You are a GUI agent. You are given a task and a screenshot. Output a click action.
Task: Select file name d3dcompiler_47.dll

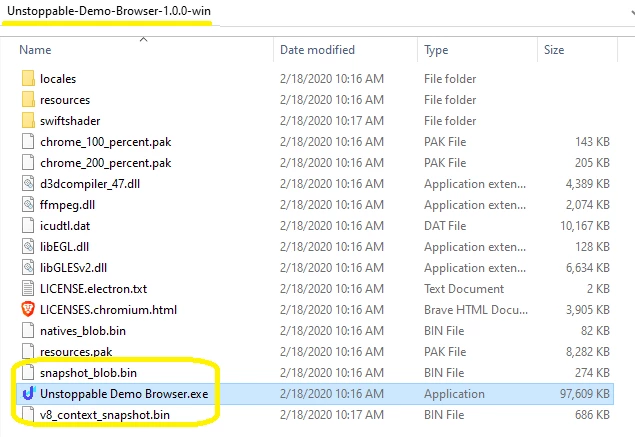90,184
